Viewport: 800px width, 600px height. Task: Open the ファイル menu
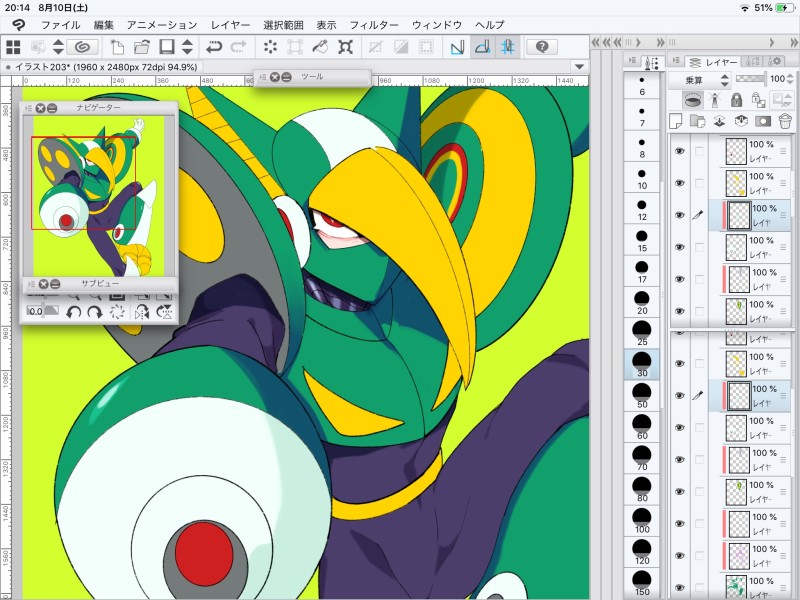(60, 25)
